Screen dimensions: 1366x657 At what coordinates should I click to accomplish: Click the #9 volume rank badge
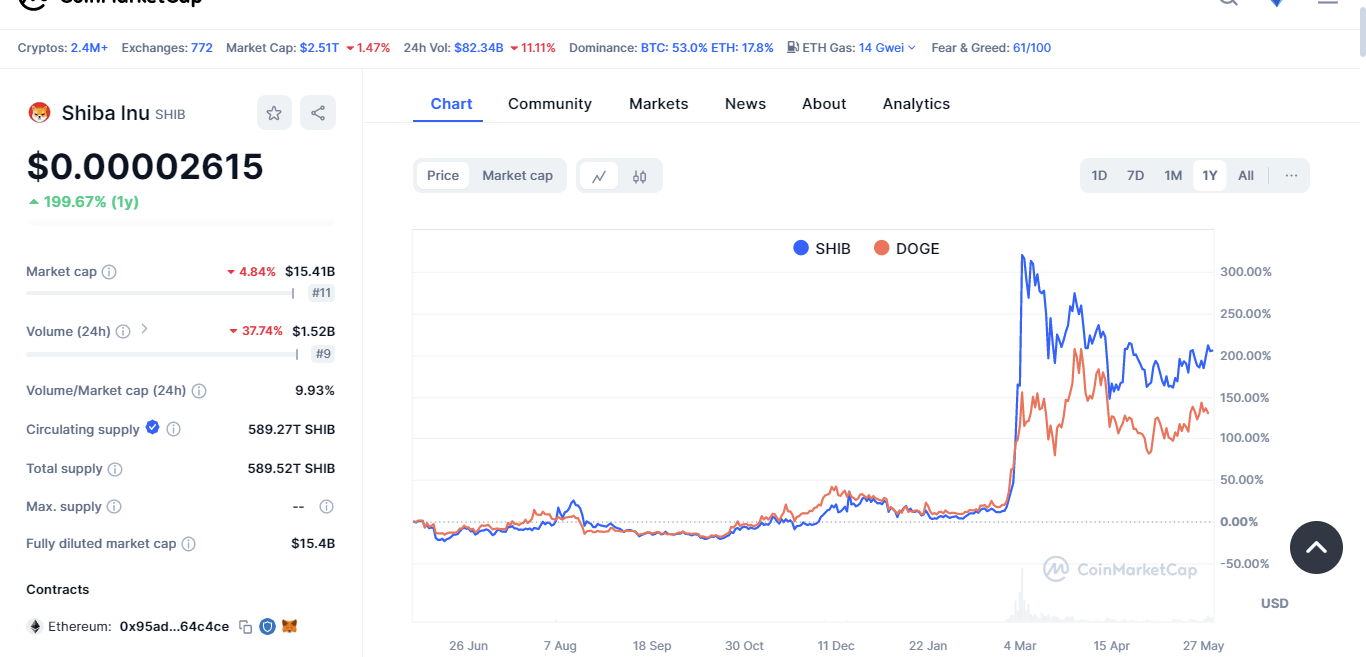coord(323,353)
